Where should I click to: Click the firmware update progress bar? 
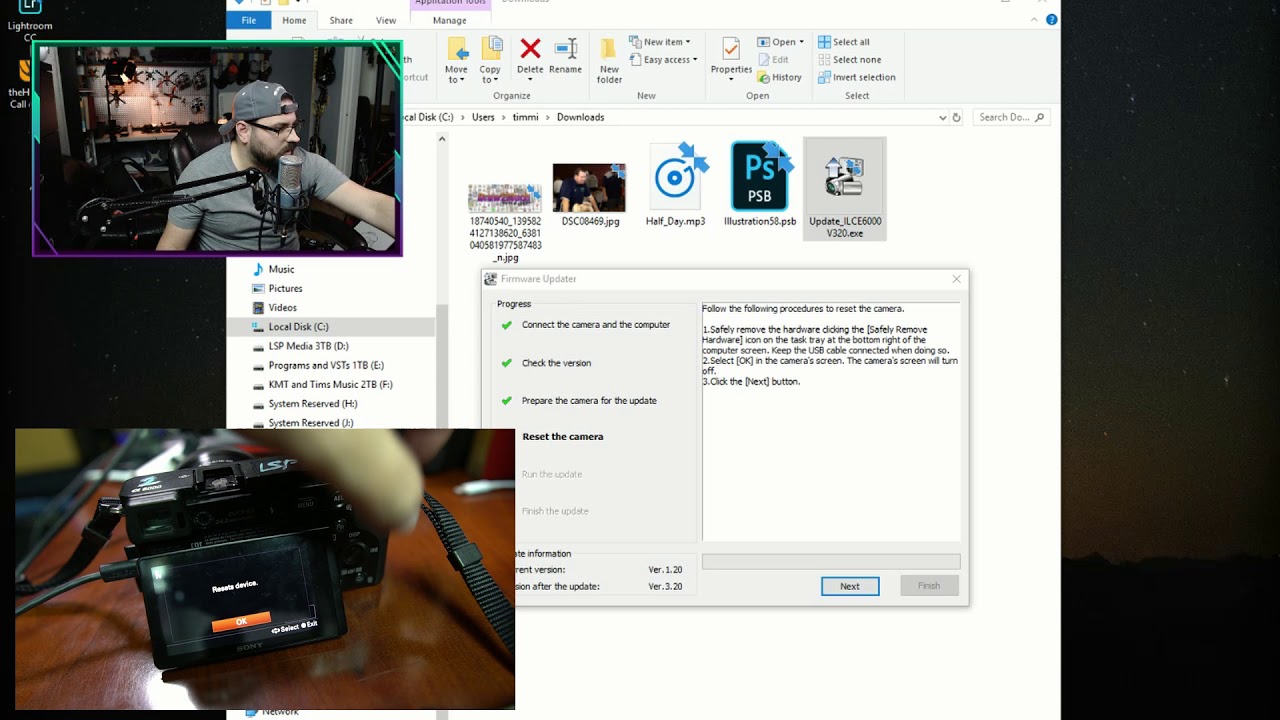[831, 562]
